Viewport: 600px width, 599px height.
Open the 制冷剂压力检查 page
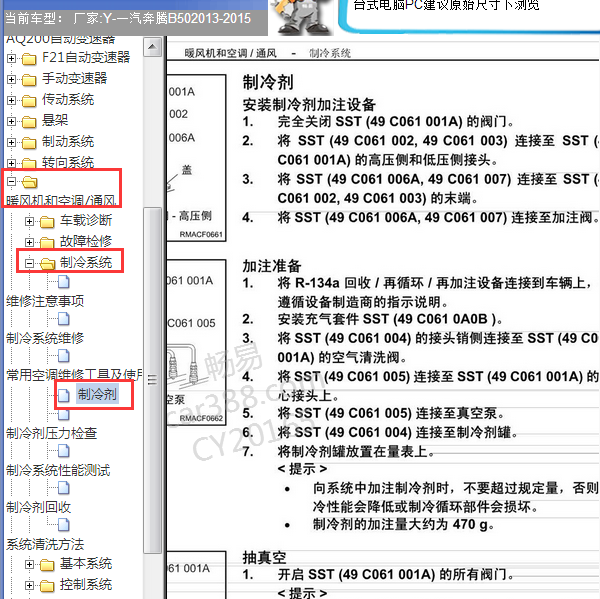click(x=51, y=433)
